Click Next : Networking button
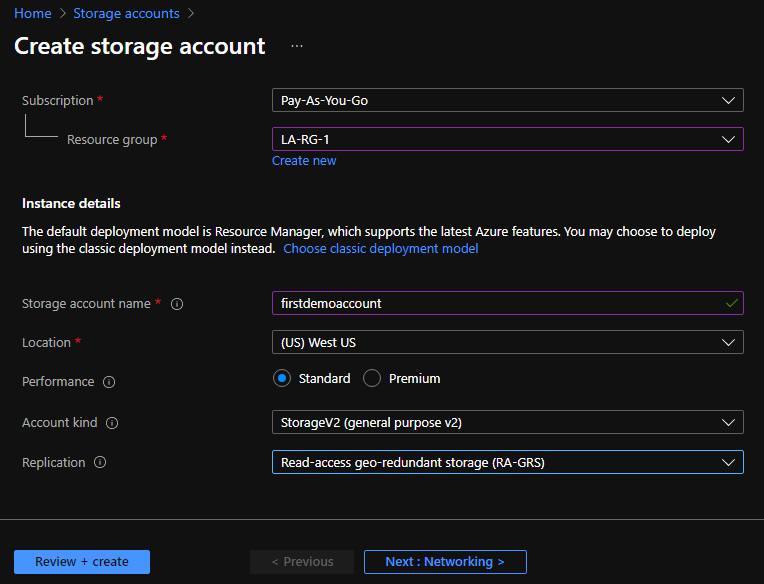Viewport: 764px width, 584px height. (445, 562)
